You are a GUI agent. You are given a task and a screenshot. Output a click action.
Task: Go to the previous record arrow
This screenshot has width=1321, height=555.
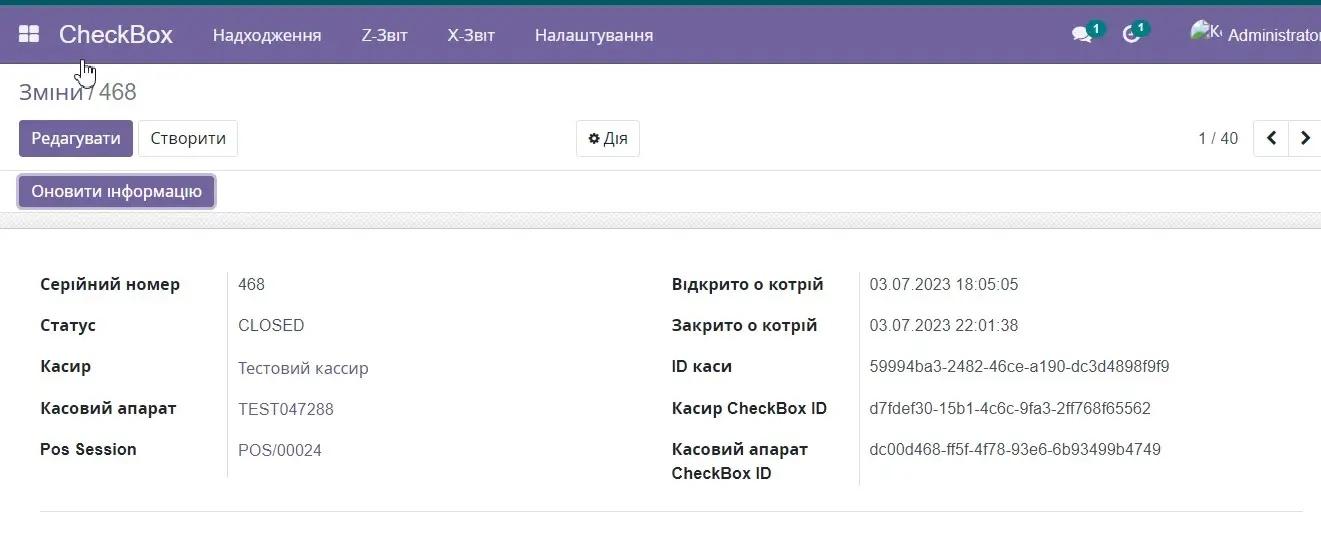click(x=1271, y=138)
